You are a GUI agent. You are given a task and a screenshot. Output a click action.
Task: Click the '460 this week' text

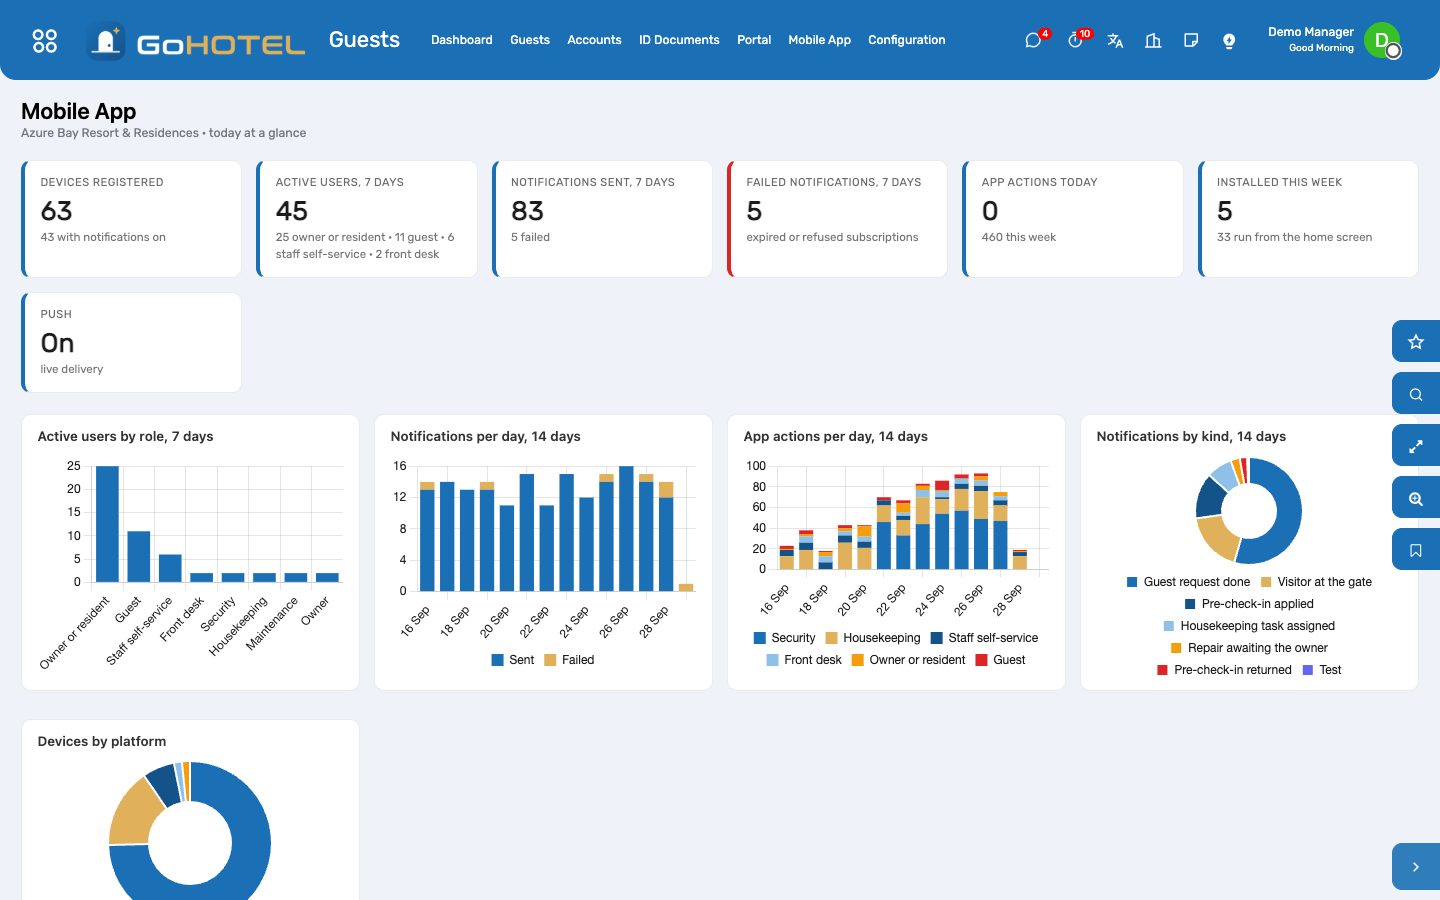[x=1019, y=237]
